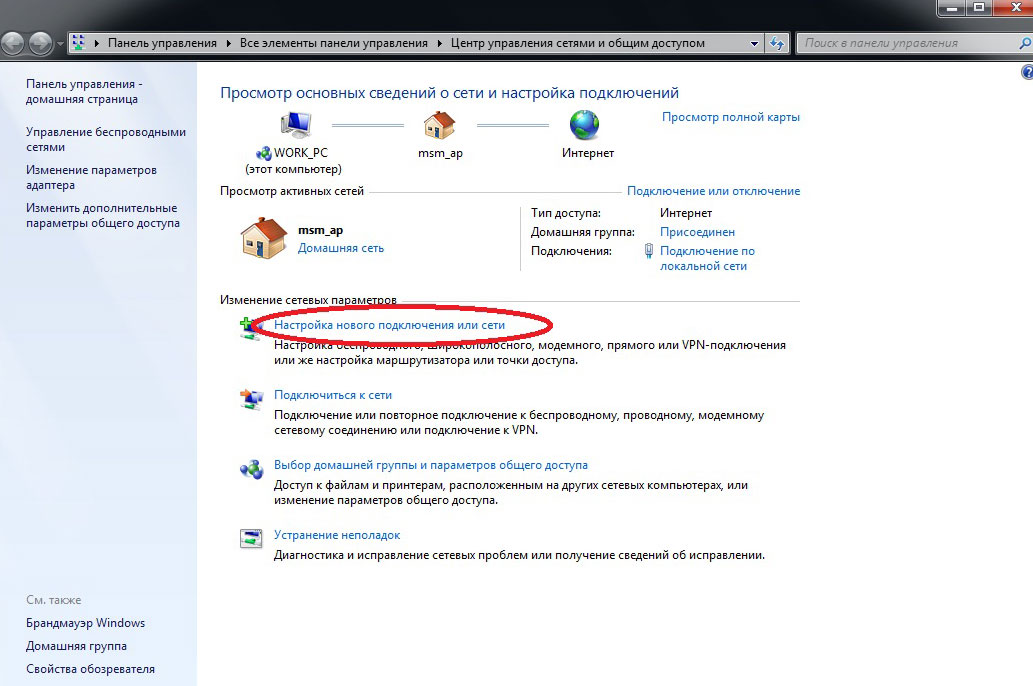The height and width of the screenshot is (686, 1033).
Task: Click the Internet globe icon in network map
Action: (x=584, y=125)
